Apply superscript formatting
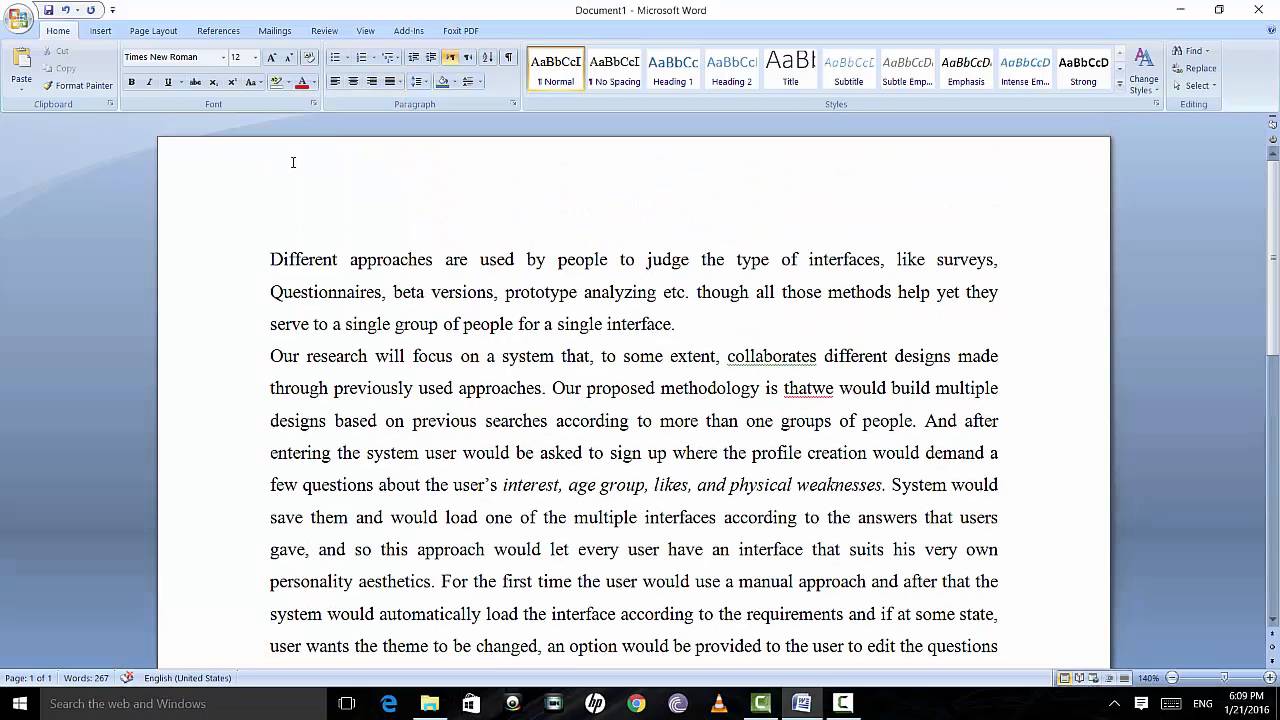Viewport: 1280px width, 720px height. 232,82
